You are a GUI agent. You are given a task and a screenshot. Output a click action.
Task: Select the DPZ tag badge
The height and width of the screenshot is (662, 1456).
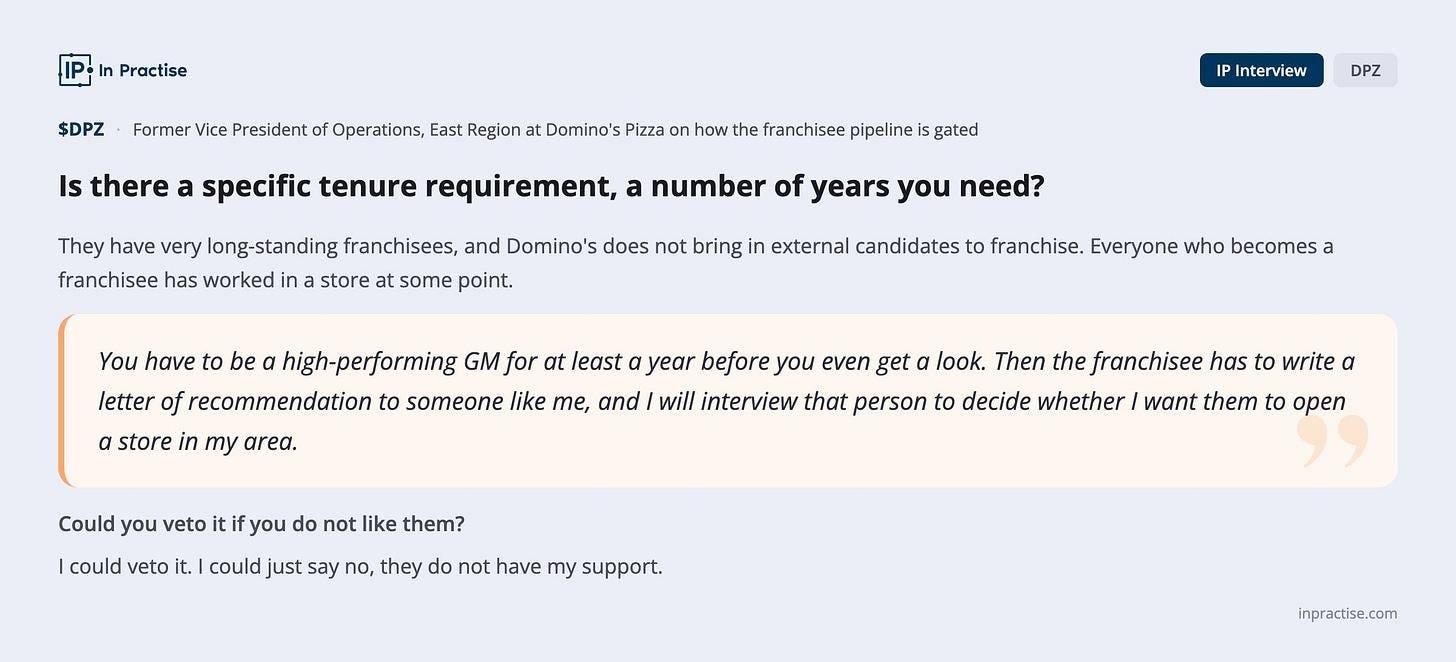click(1365, 70)
